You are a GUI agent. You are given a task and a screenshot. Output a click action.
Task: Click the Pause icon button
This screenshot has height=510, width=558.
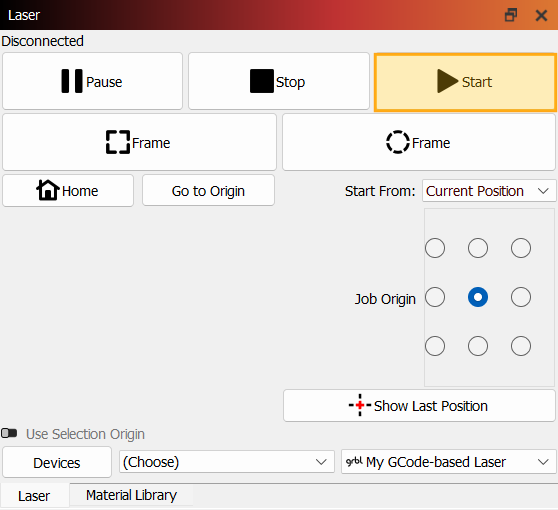click(x=92, y=81)
